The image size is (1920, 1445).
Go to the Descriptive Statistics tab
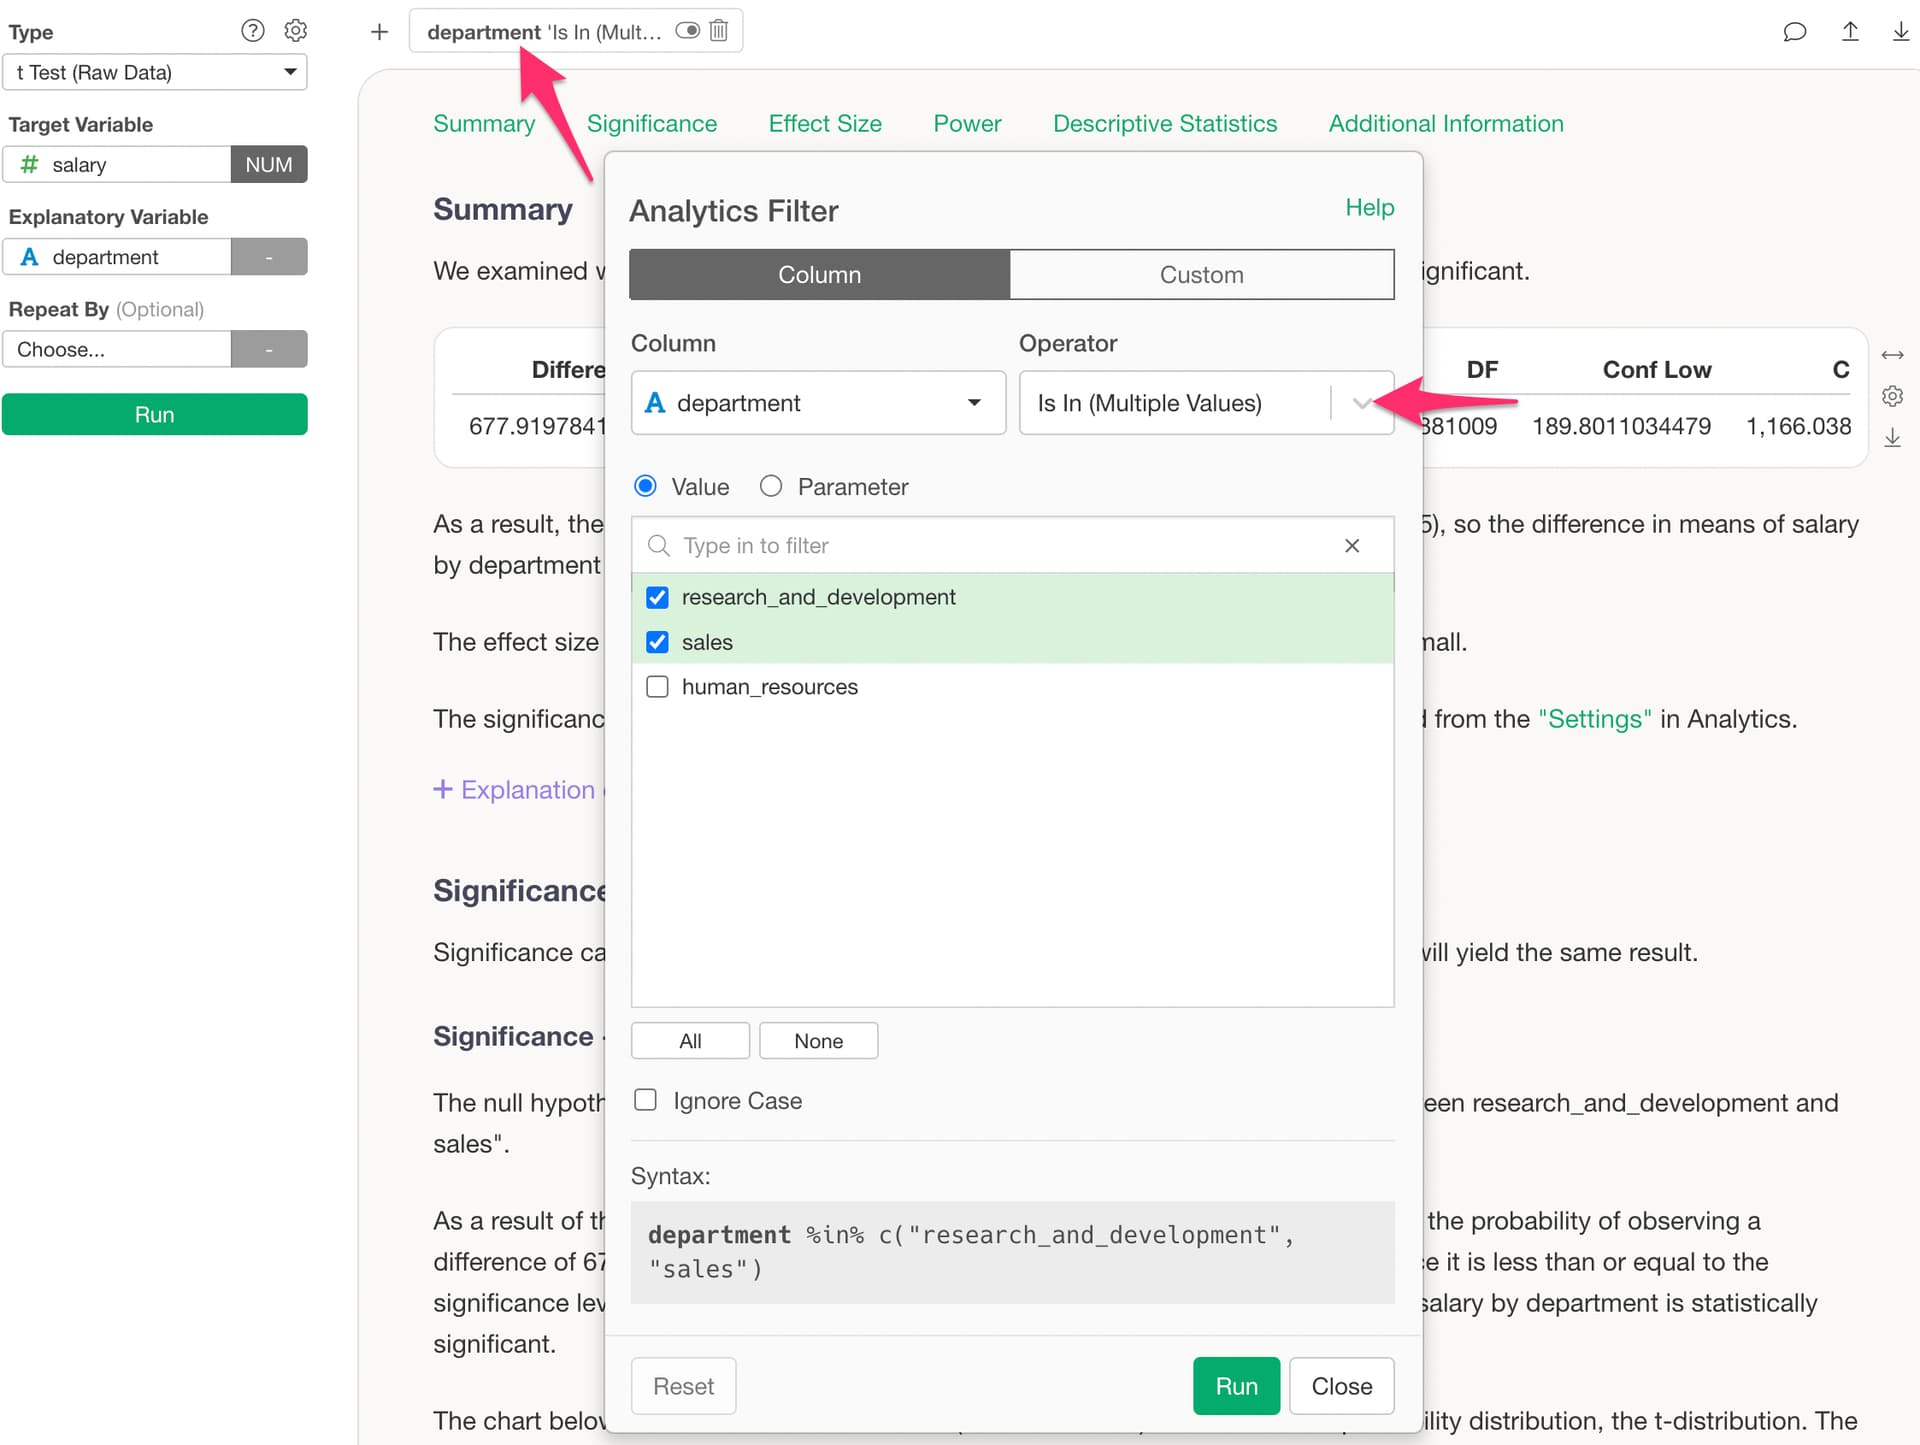pos(1165,124)
